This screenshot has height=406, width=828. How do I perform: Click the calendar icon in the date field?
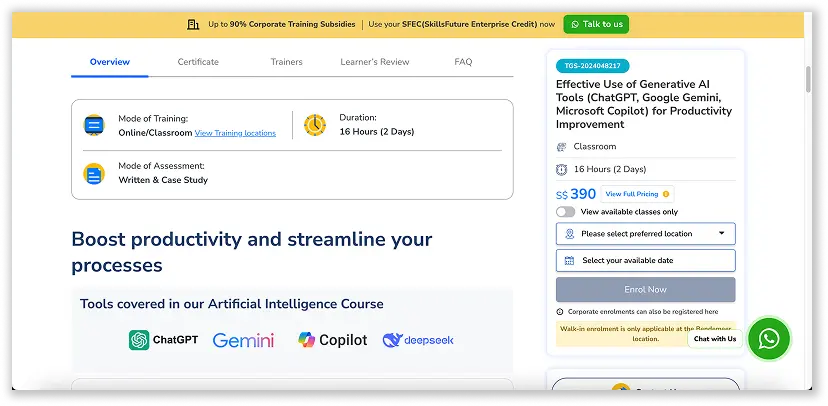click(569, 260)
